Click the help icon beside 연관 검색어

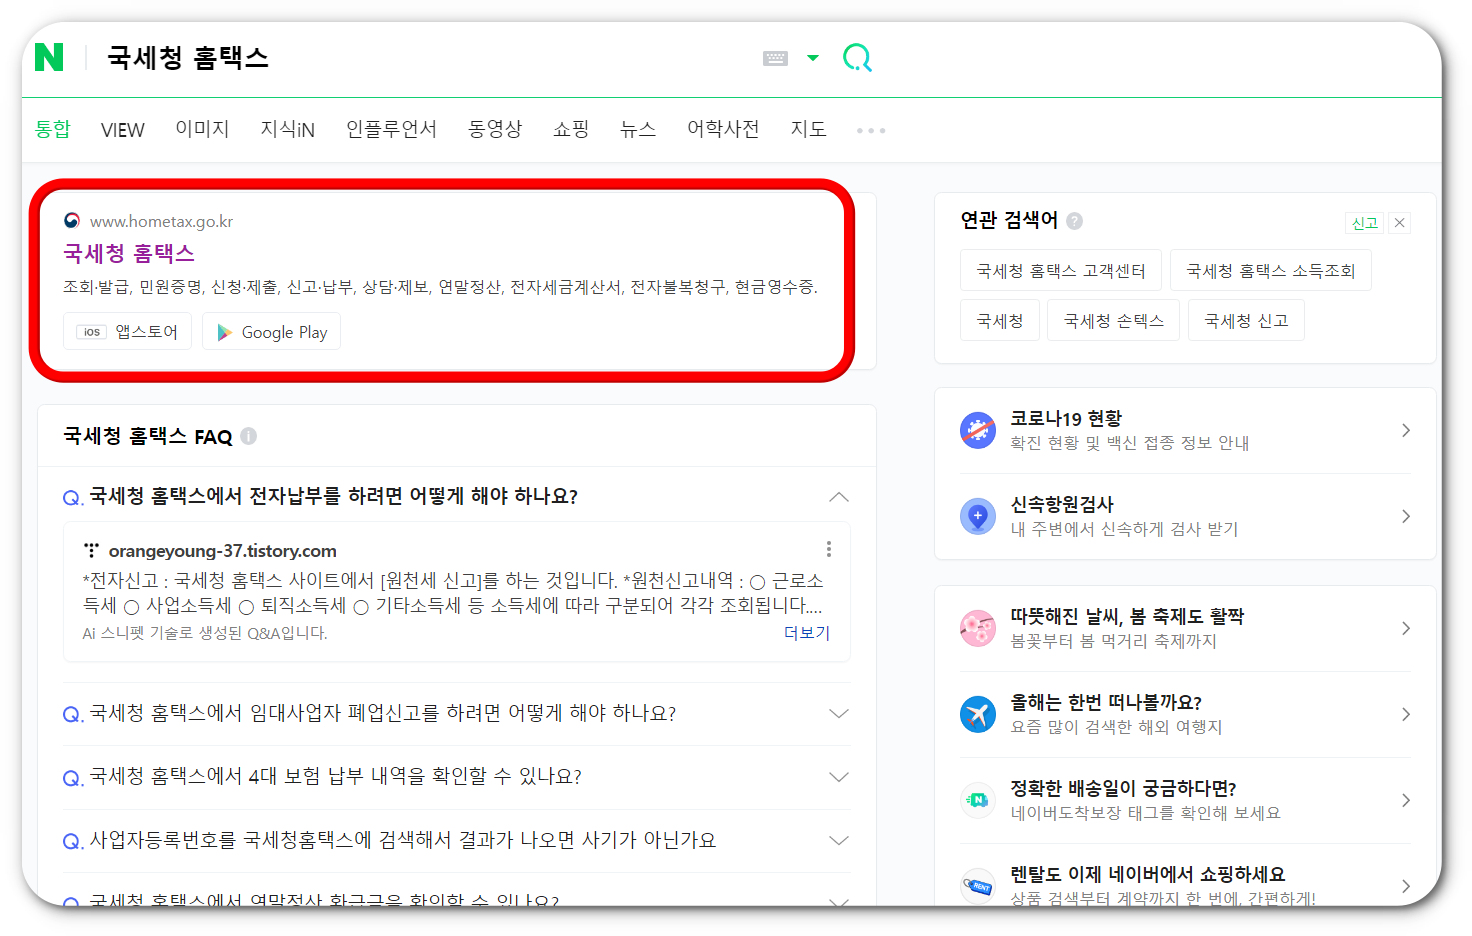pos(1074,220)
